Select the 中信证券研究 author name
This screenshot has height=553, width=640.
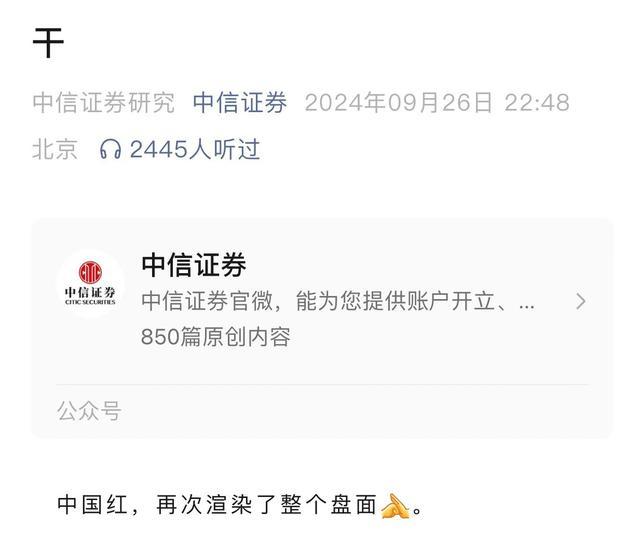[104, 102]
